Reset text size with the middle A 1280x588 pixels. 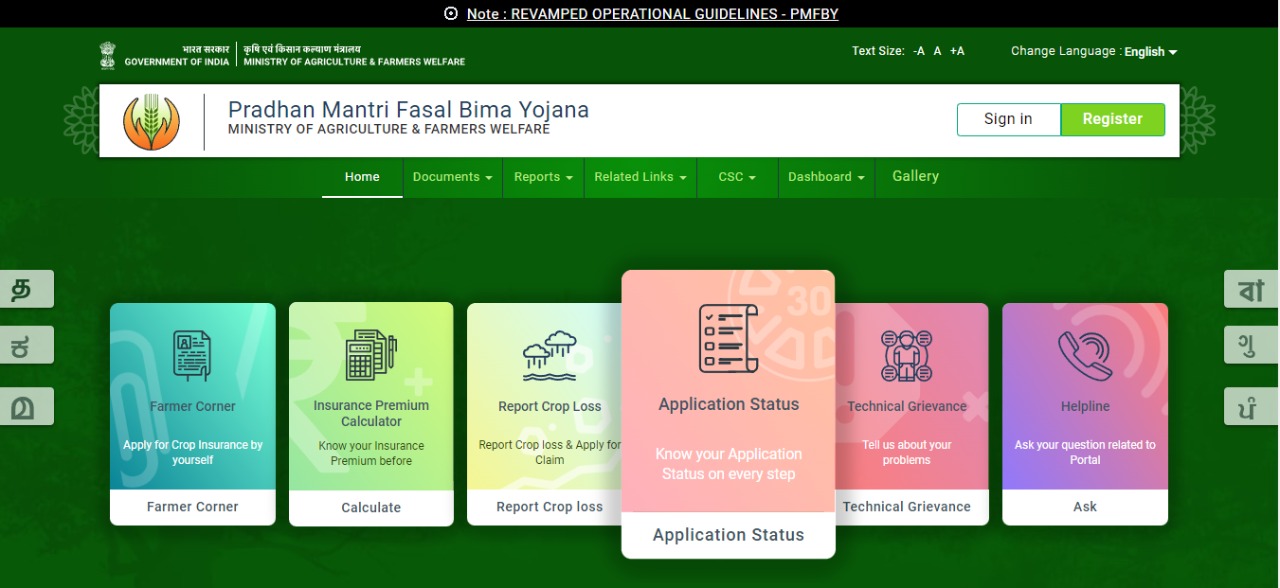click(x=938, y=51)
